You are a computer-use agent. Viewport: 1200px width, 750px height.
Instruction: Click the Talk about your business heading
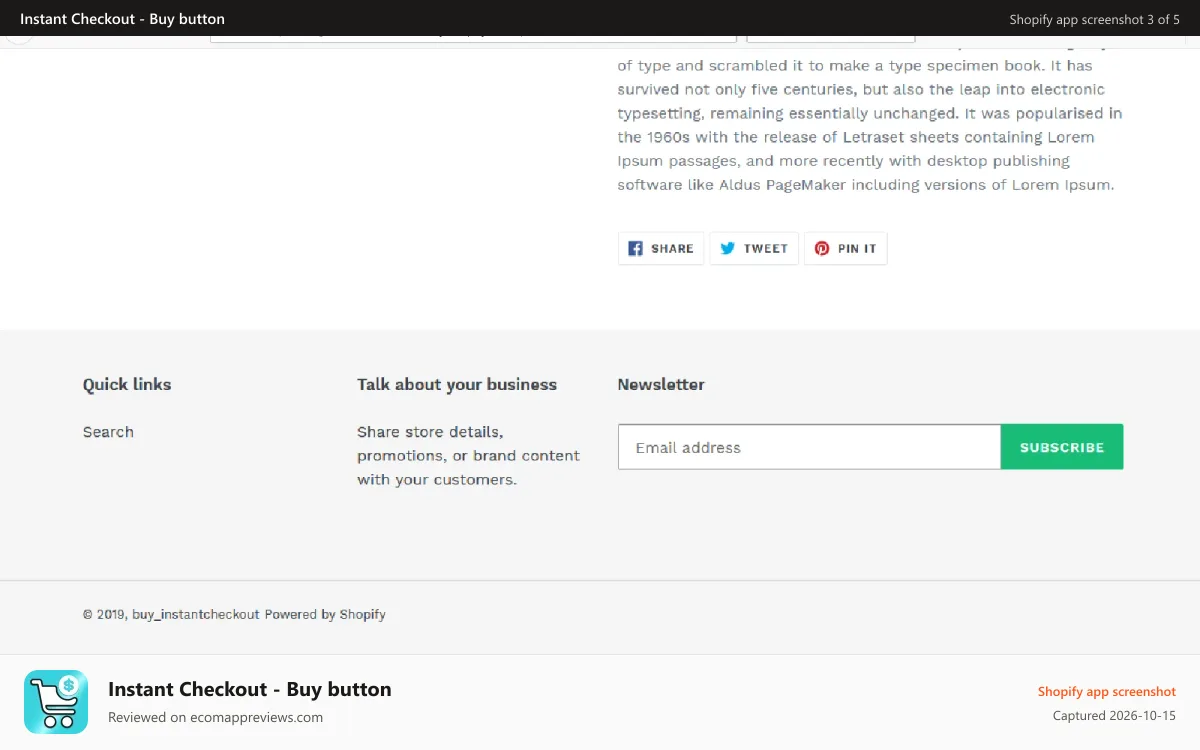457,384
